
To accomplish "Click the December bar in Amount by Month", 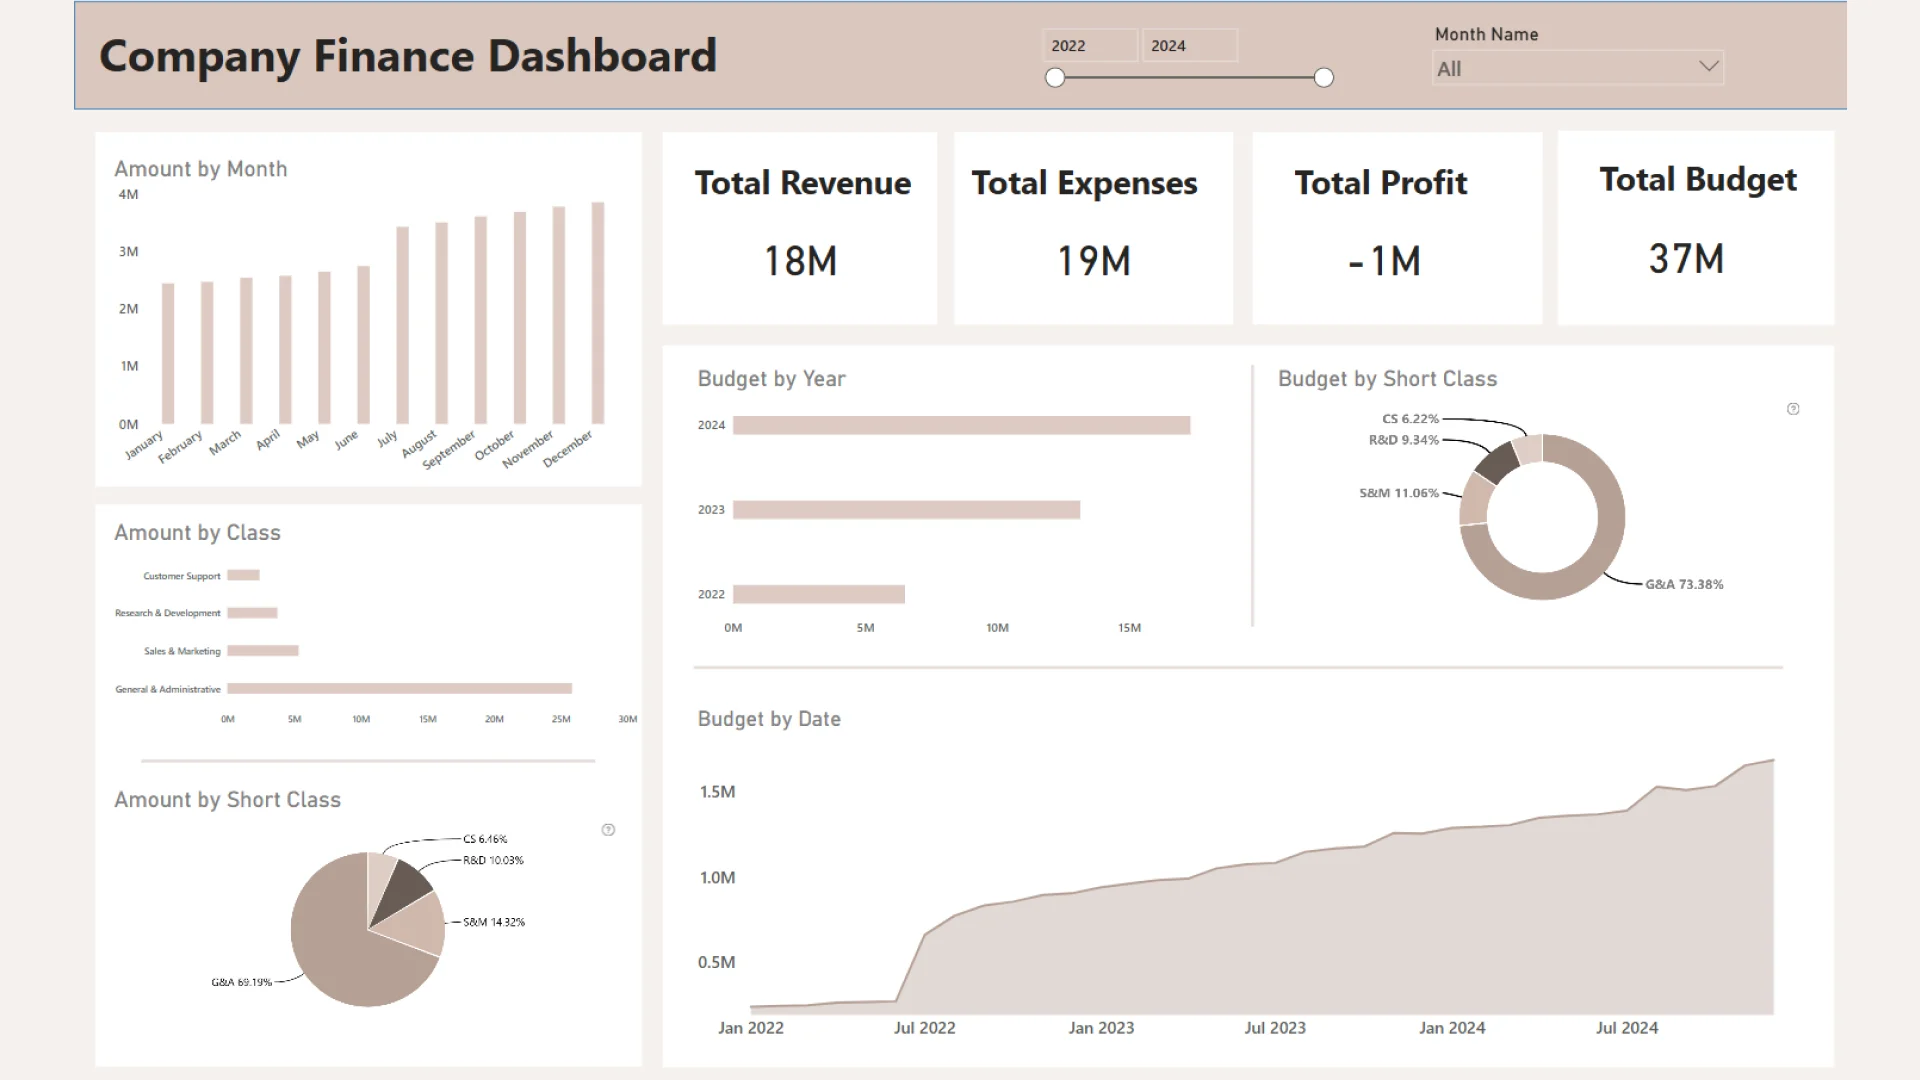I will click(x=598, y=312).
